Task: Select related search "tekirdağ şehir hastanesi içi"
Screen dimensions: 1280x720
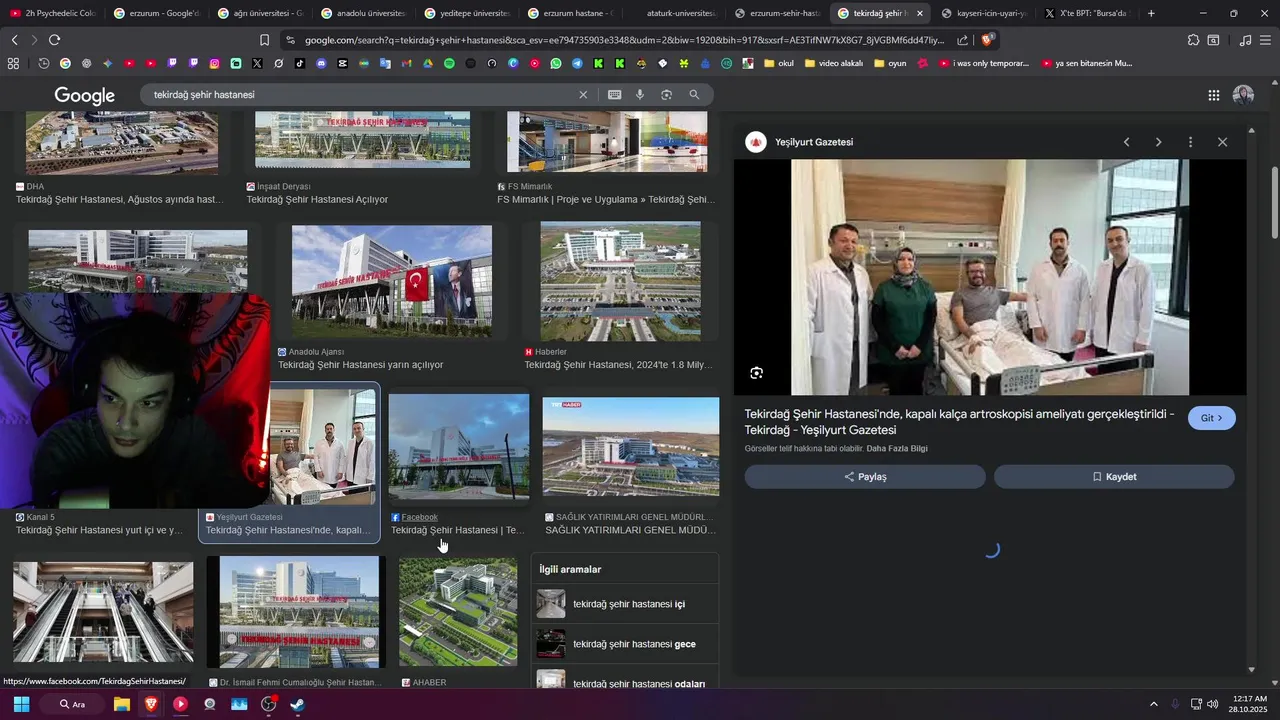Action: point(625,604)
